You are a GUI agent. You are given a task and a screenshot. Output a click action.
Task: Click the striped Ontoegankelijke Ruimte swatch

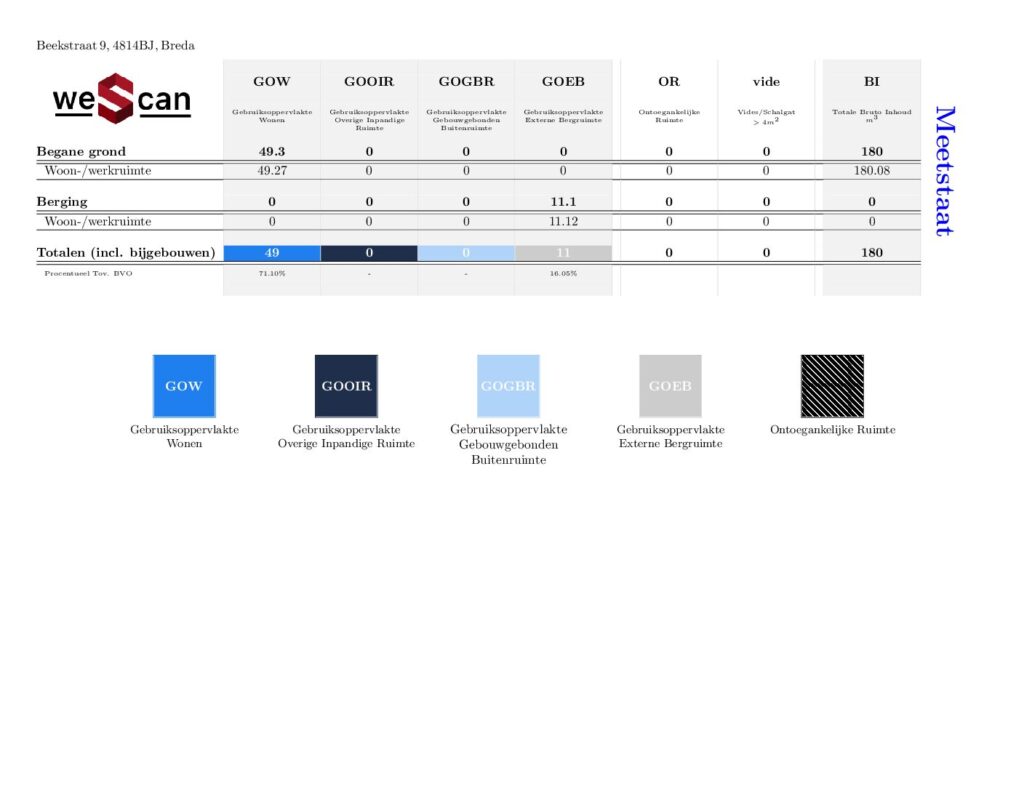coord(832,386)
